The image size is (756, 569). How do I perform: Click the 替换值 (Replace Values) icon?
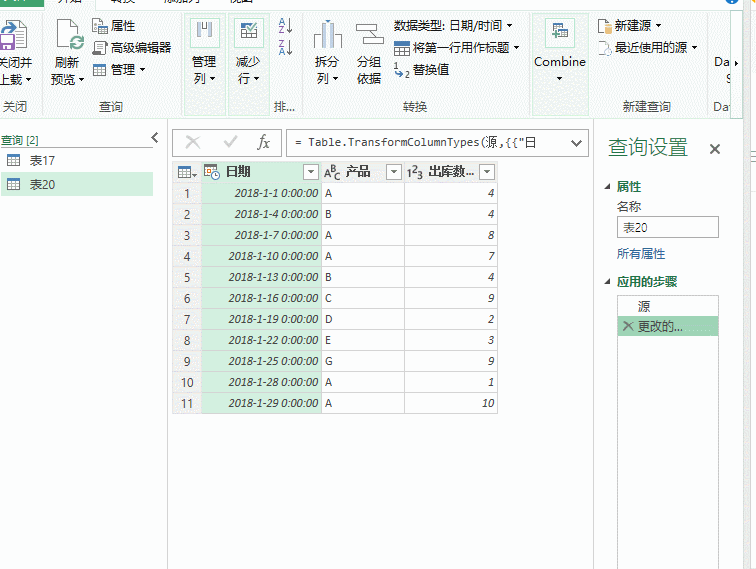tap(401, 69)
